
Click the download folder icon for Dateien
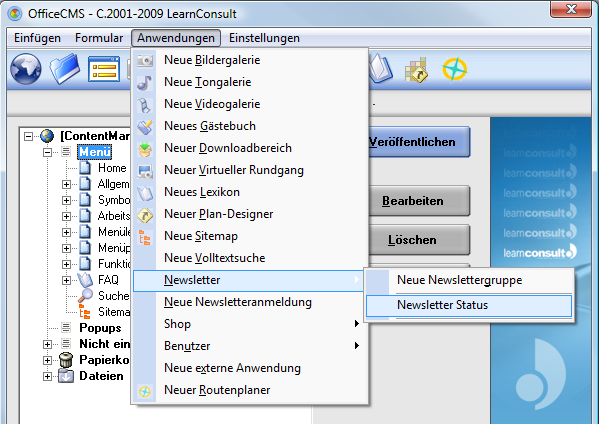pyautogui.click(x=66, y=376)
